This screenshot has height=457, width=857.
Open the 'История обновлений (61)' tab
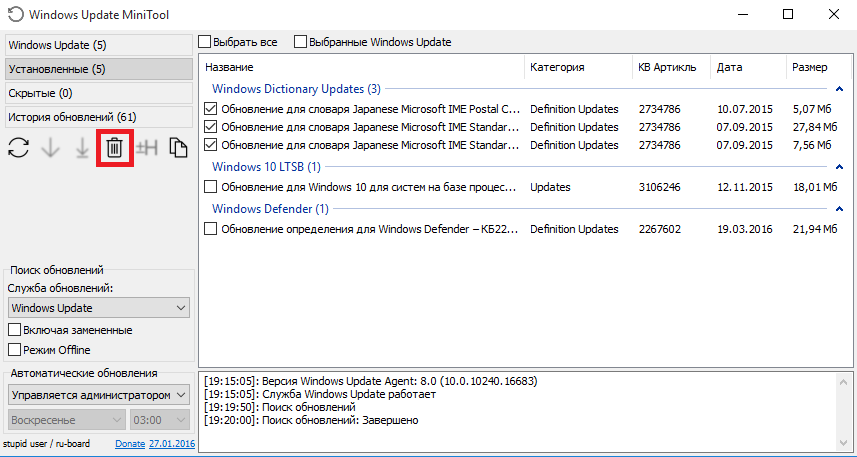[x=98, y=117]
